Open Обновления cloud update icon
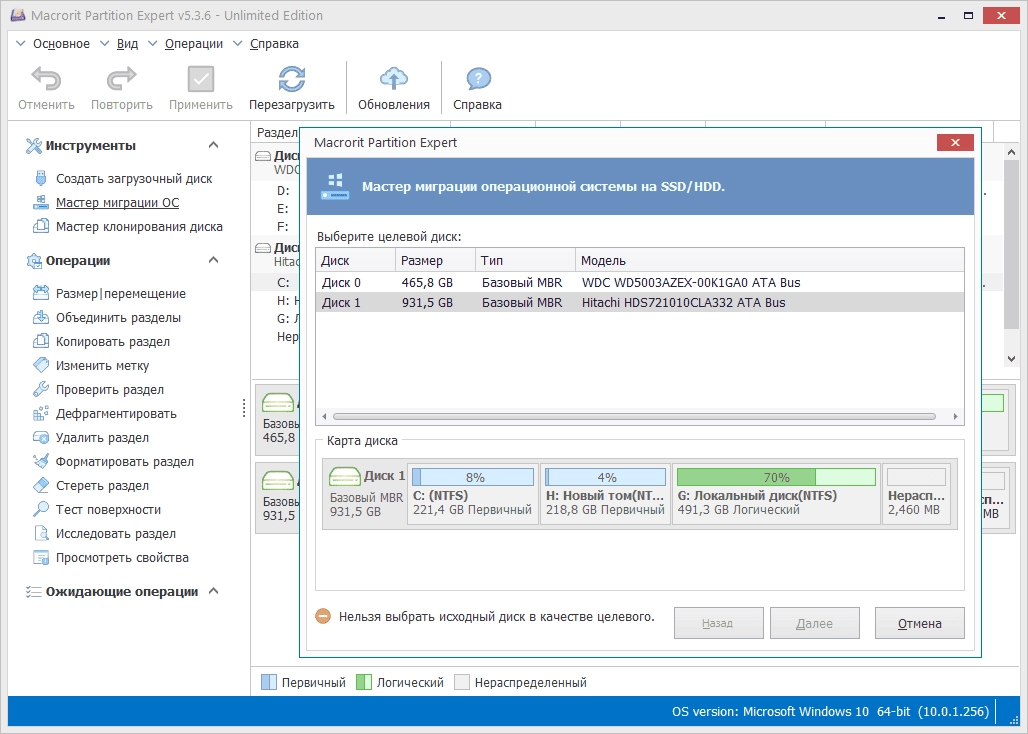 coord(393,79)
